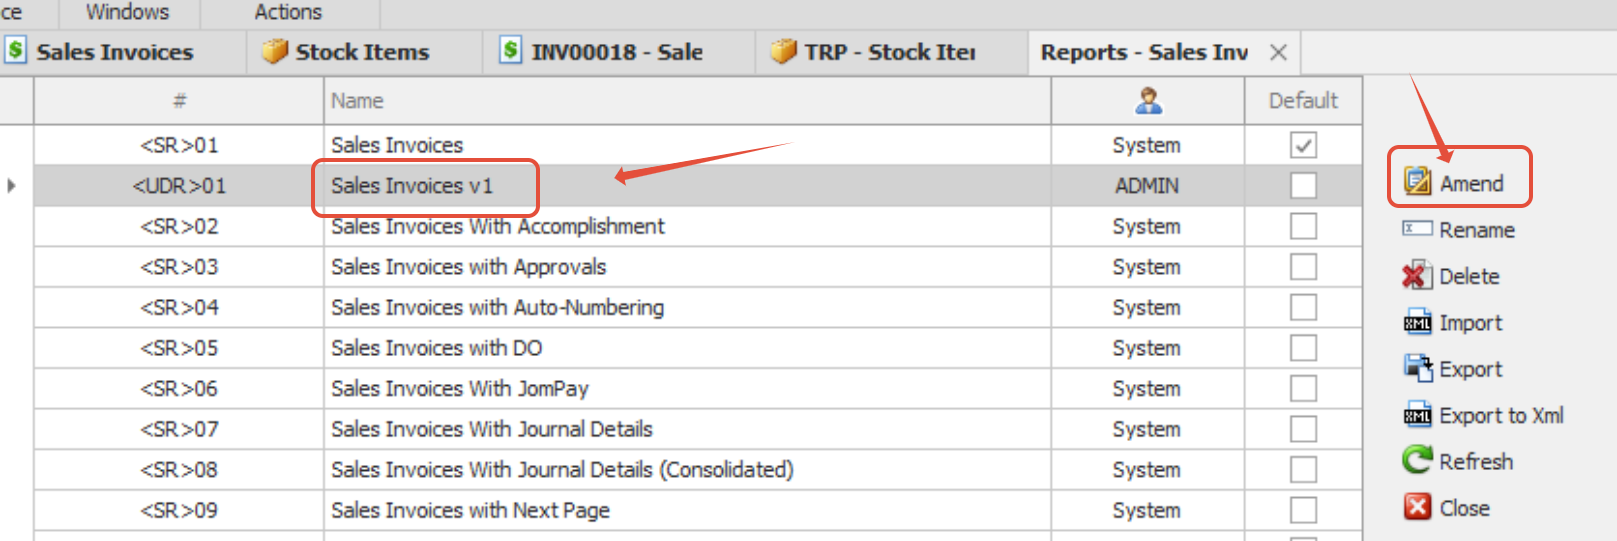Image resolution: width=1617 pixels, height=541 pixels.
Task: Switch to the TRP - Stock Item tab
Action: (890, 52)
